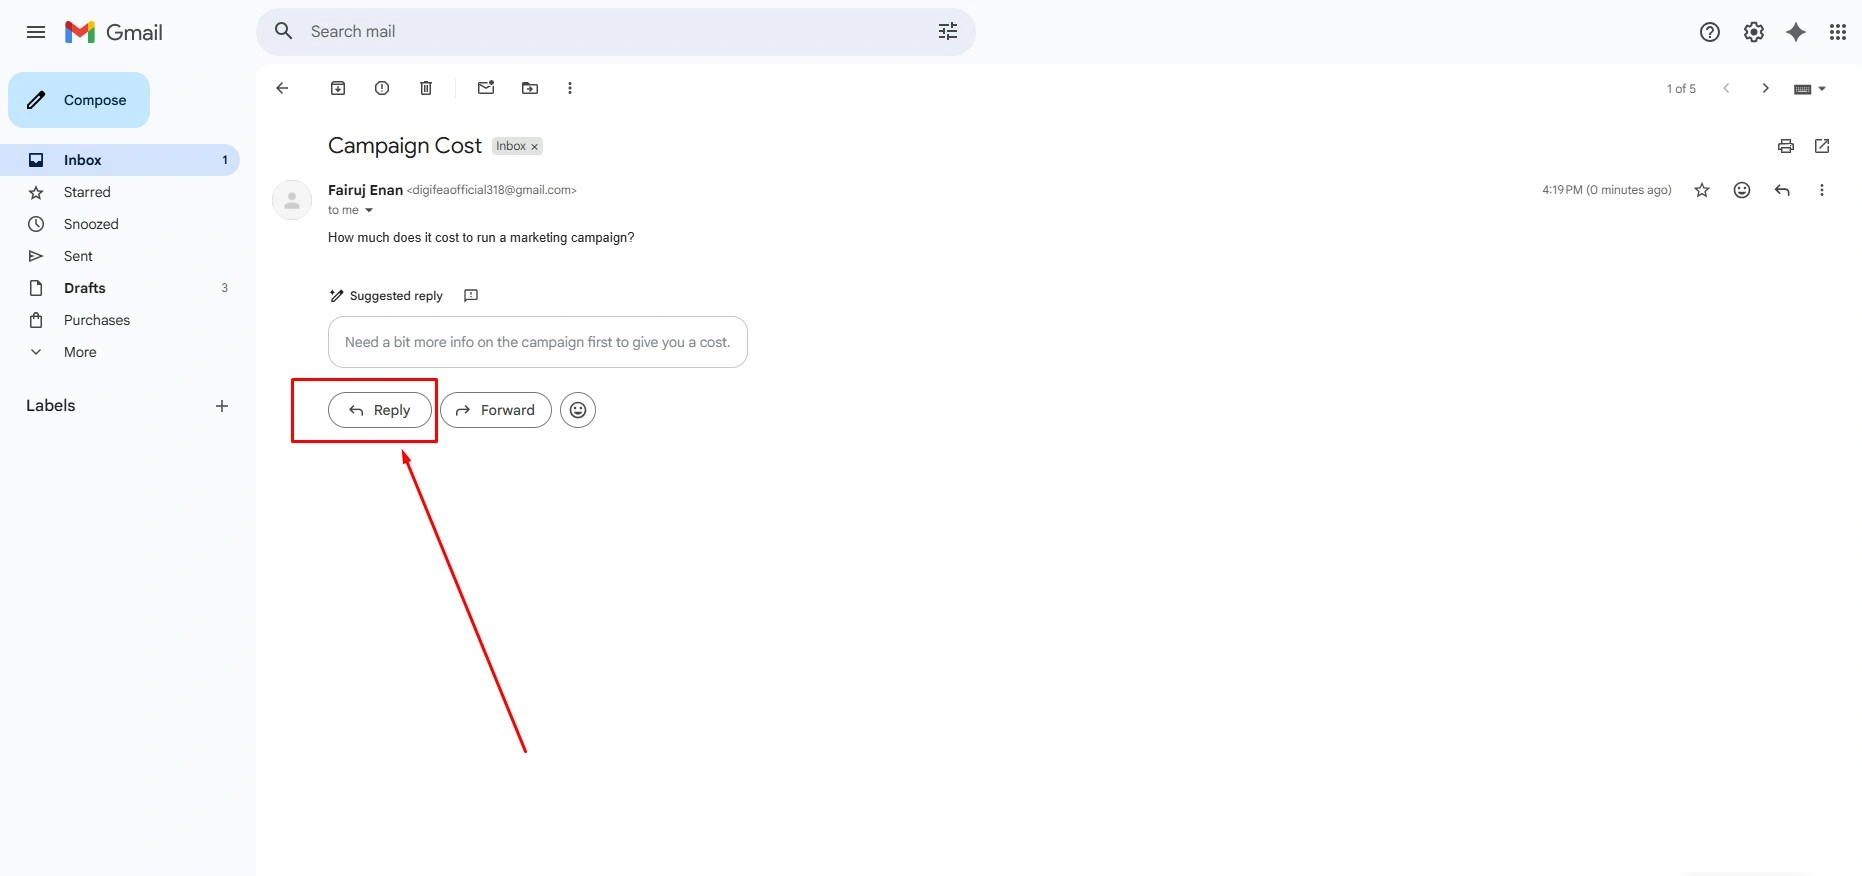The image size is (1862, 876).
Task: Open message More options three dots
Action: pyautogui.click(x=1822, y=190)
